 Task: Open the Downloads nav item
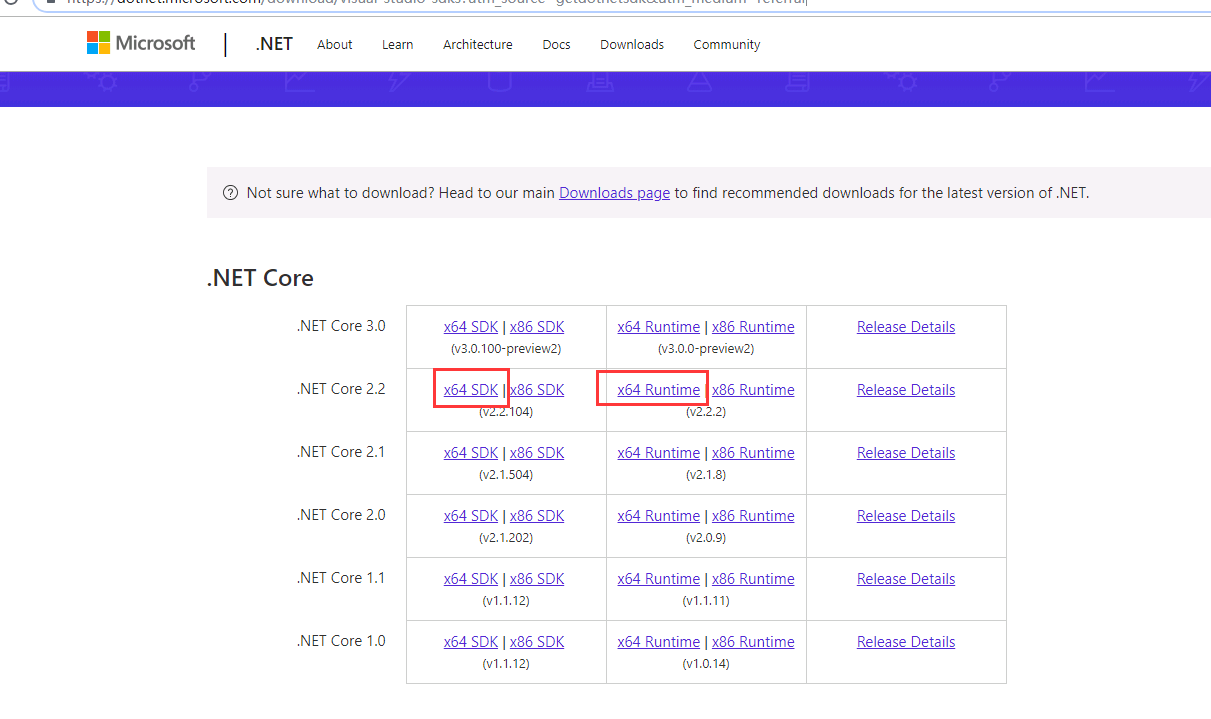632,44
